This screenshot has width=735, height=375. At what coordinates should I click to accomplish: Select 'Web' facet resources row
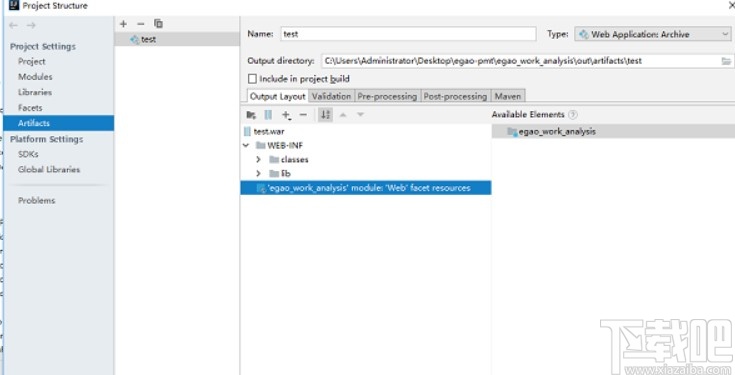click(x=366, y=188)
